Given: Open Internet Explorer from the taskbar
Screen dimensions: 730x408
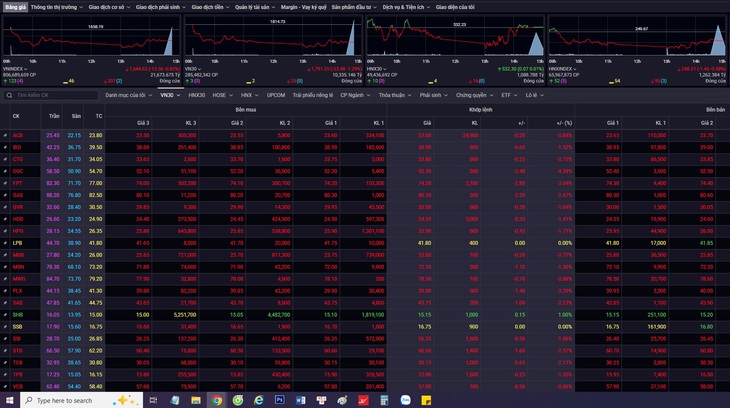Looking at the screenshot, I should pos(259,400).
